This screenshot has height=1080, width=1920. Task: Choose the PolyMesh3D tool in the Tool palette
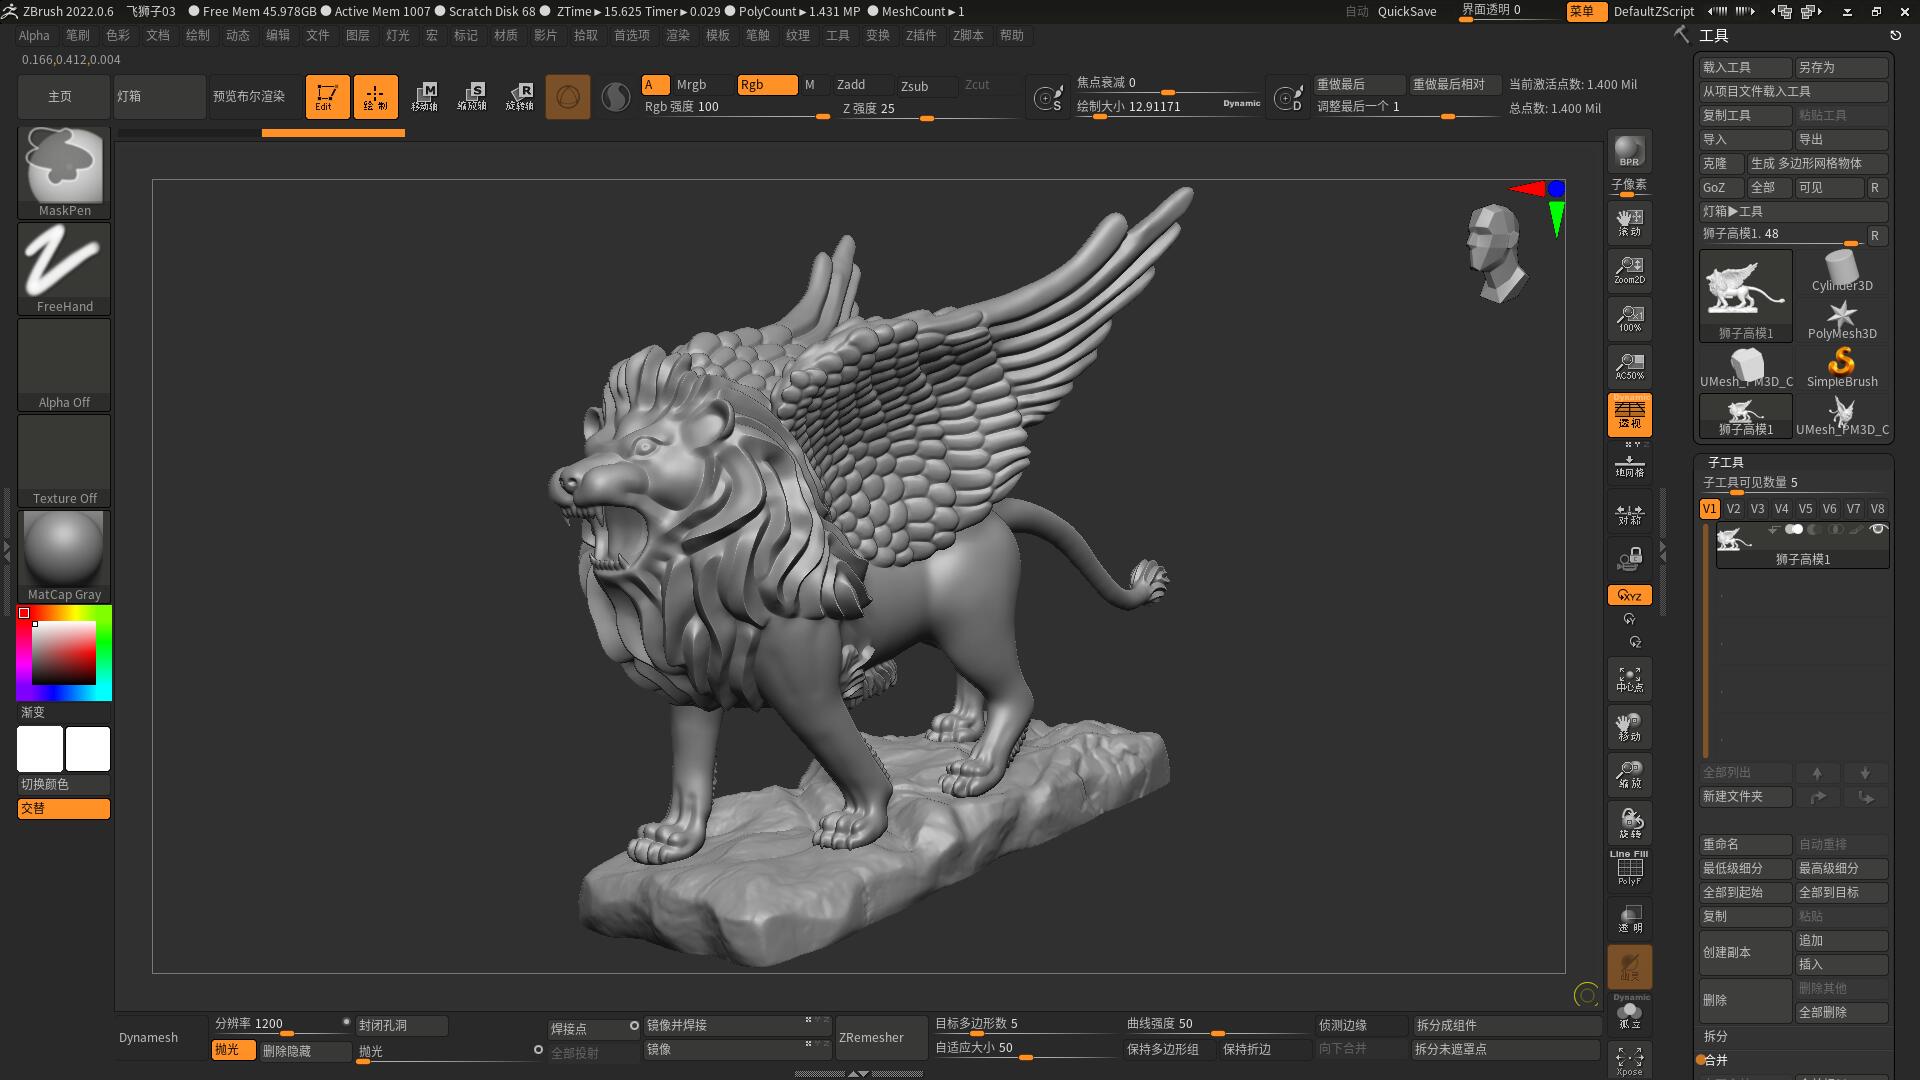(1841, 316)
